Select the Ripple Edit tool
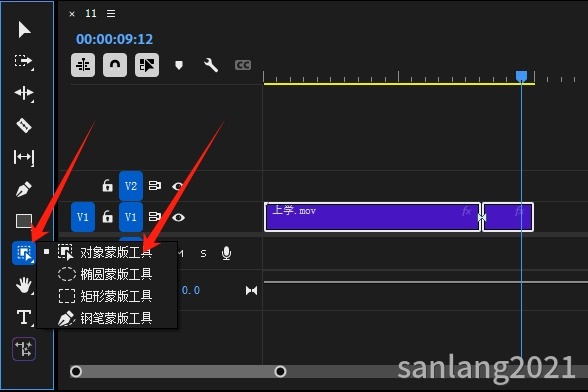The width and height of the screenshot is (588, 392). (24, 93)
